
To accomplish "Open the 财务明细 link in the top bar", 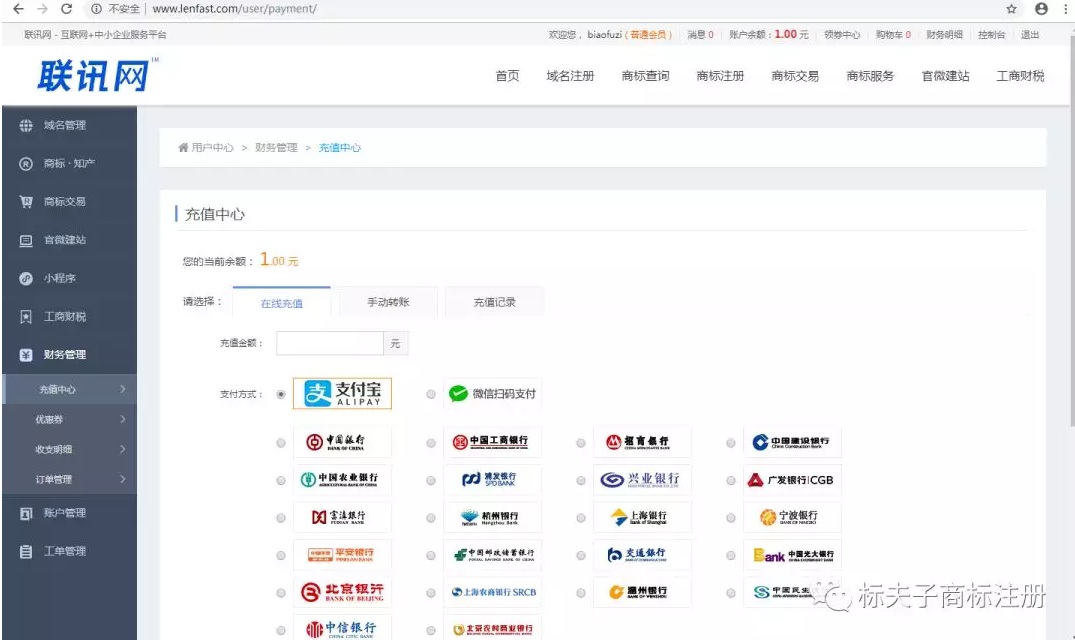I will tap(945, 34).
